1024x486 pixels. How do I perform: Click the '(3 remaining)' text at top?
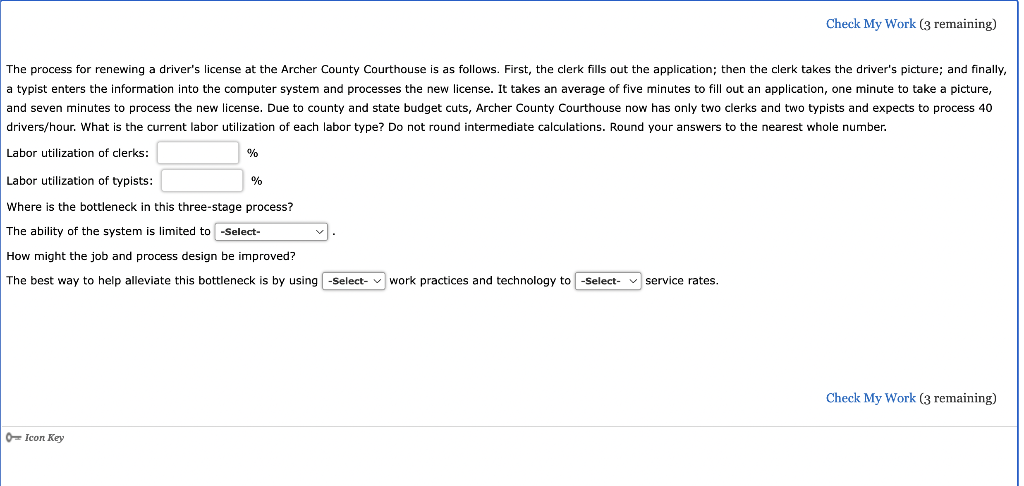[x=958, y=24]
